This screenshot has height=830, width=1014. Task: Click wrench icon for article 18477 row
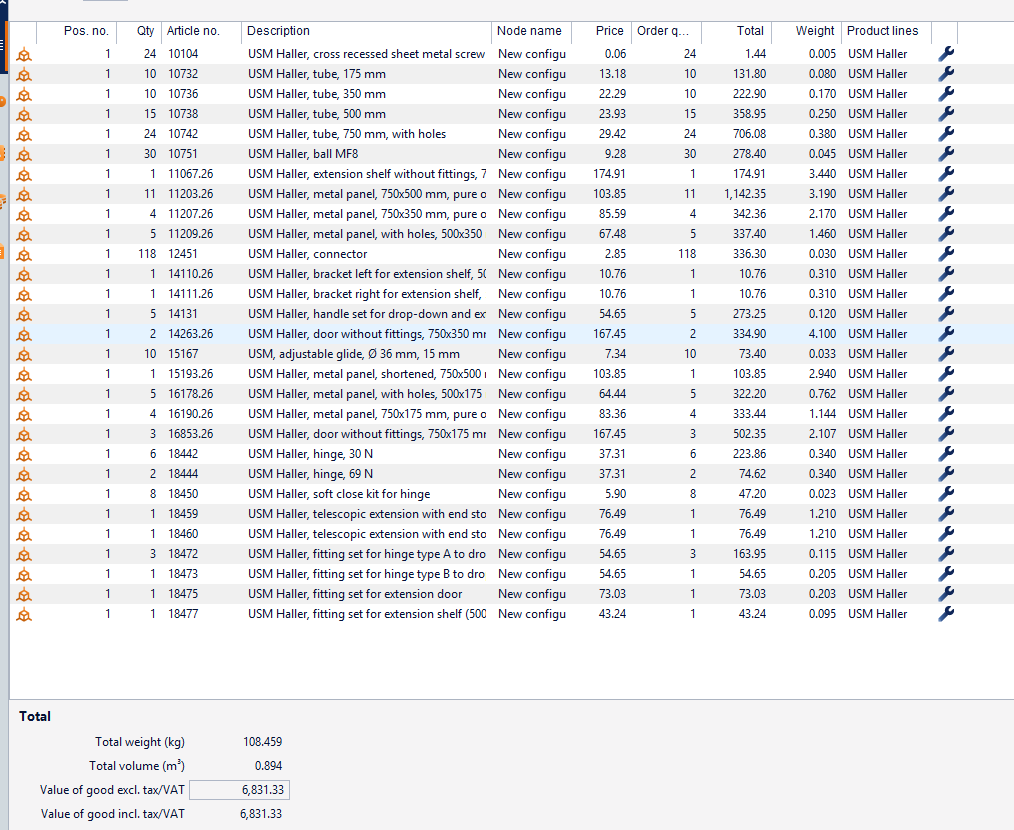pyautogui.click(x=945, y=614)
